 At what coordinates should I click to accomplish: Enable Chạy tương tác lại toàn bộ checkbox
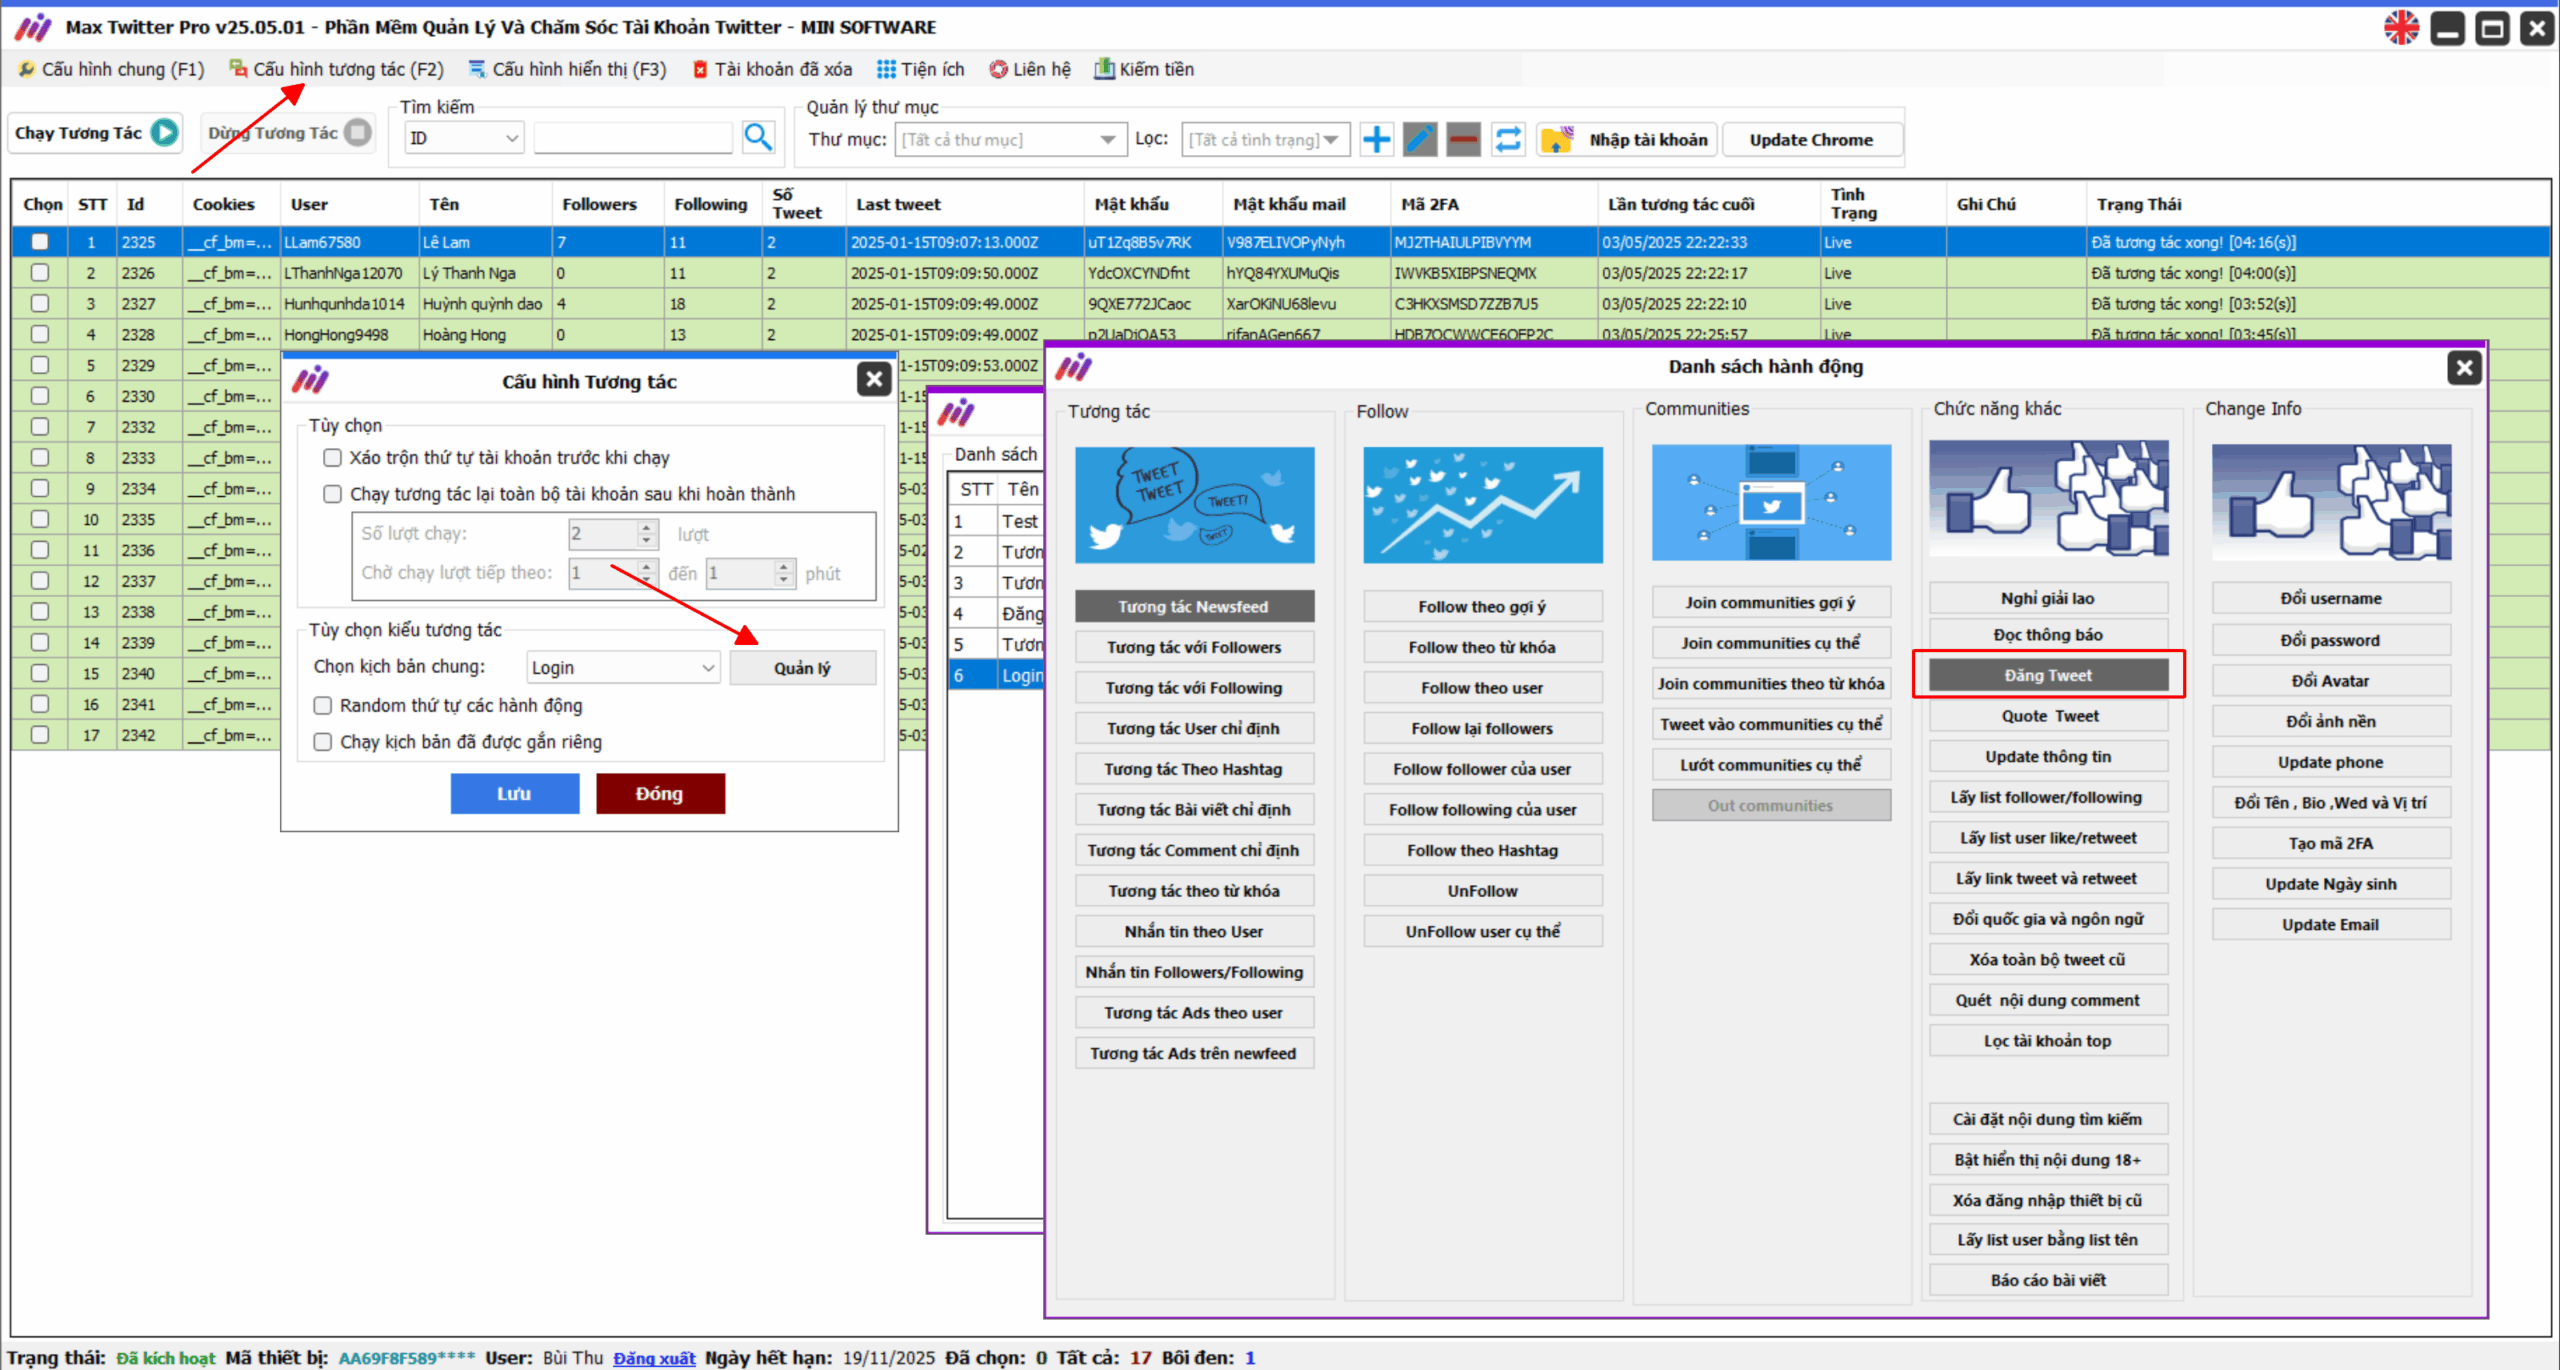click(333, 494)
